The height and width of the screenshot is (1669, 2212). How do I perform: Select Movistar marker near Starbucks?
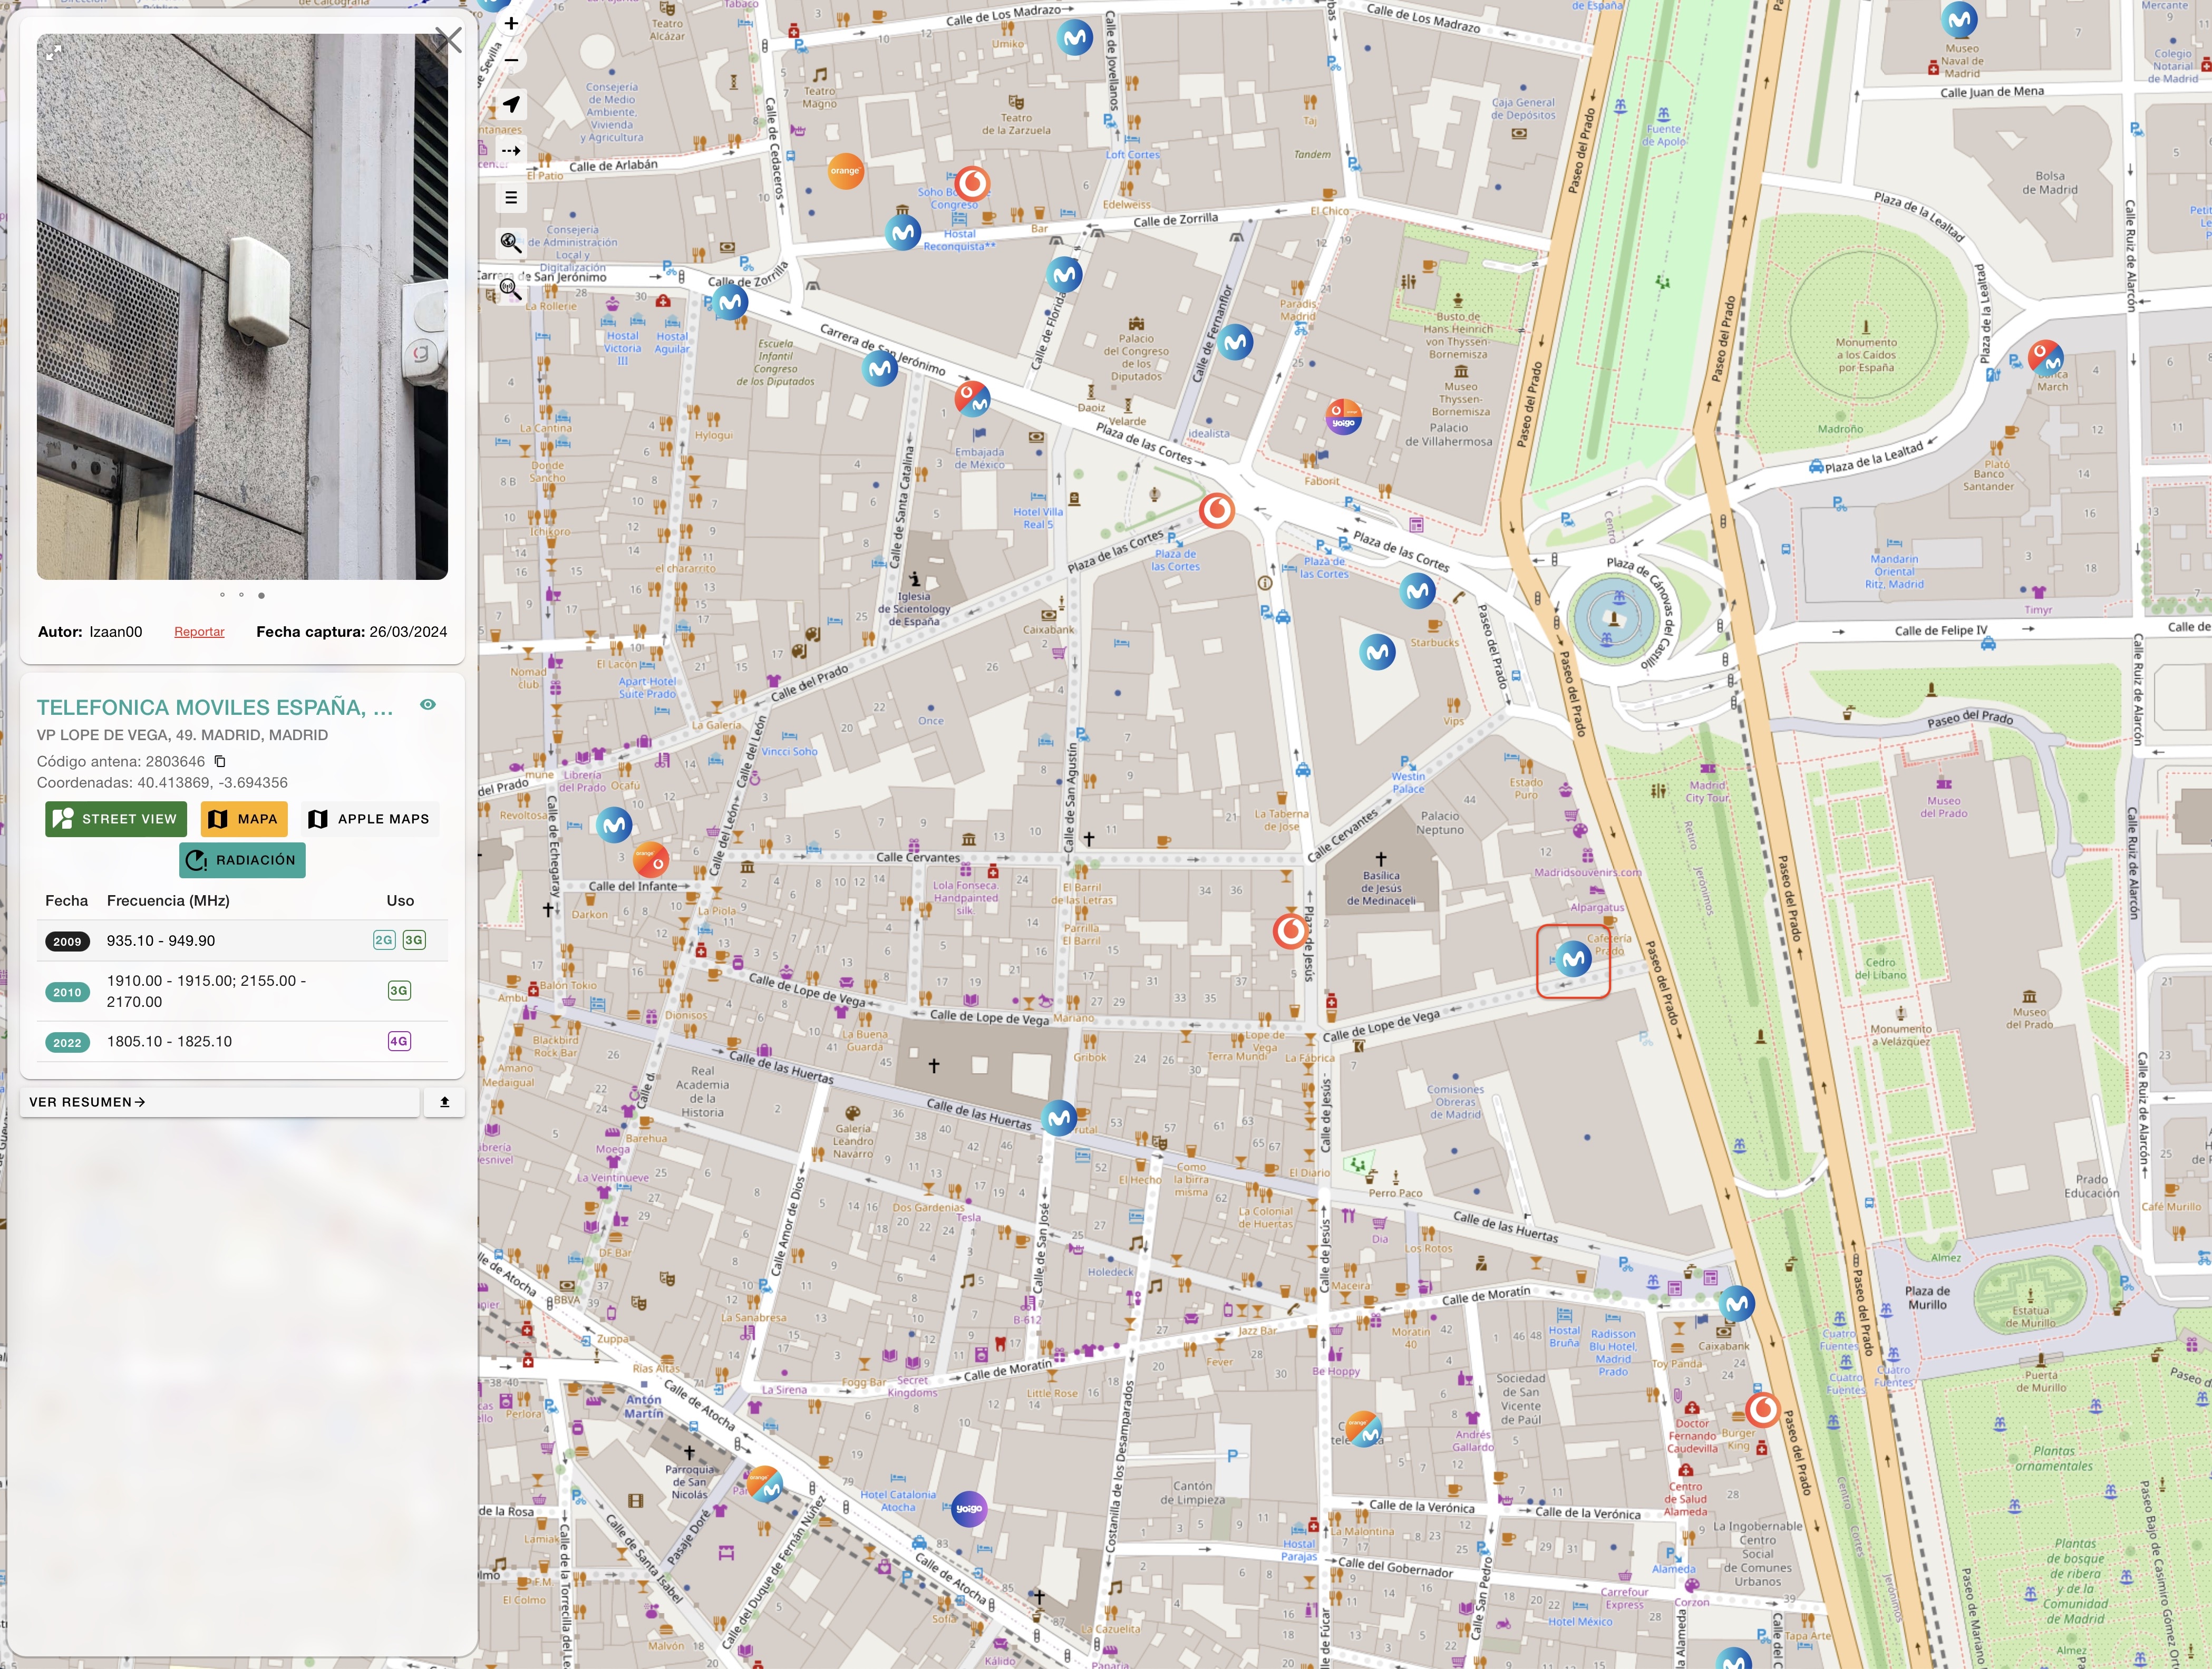coord(1418,592)
